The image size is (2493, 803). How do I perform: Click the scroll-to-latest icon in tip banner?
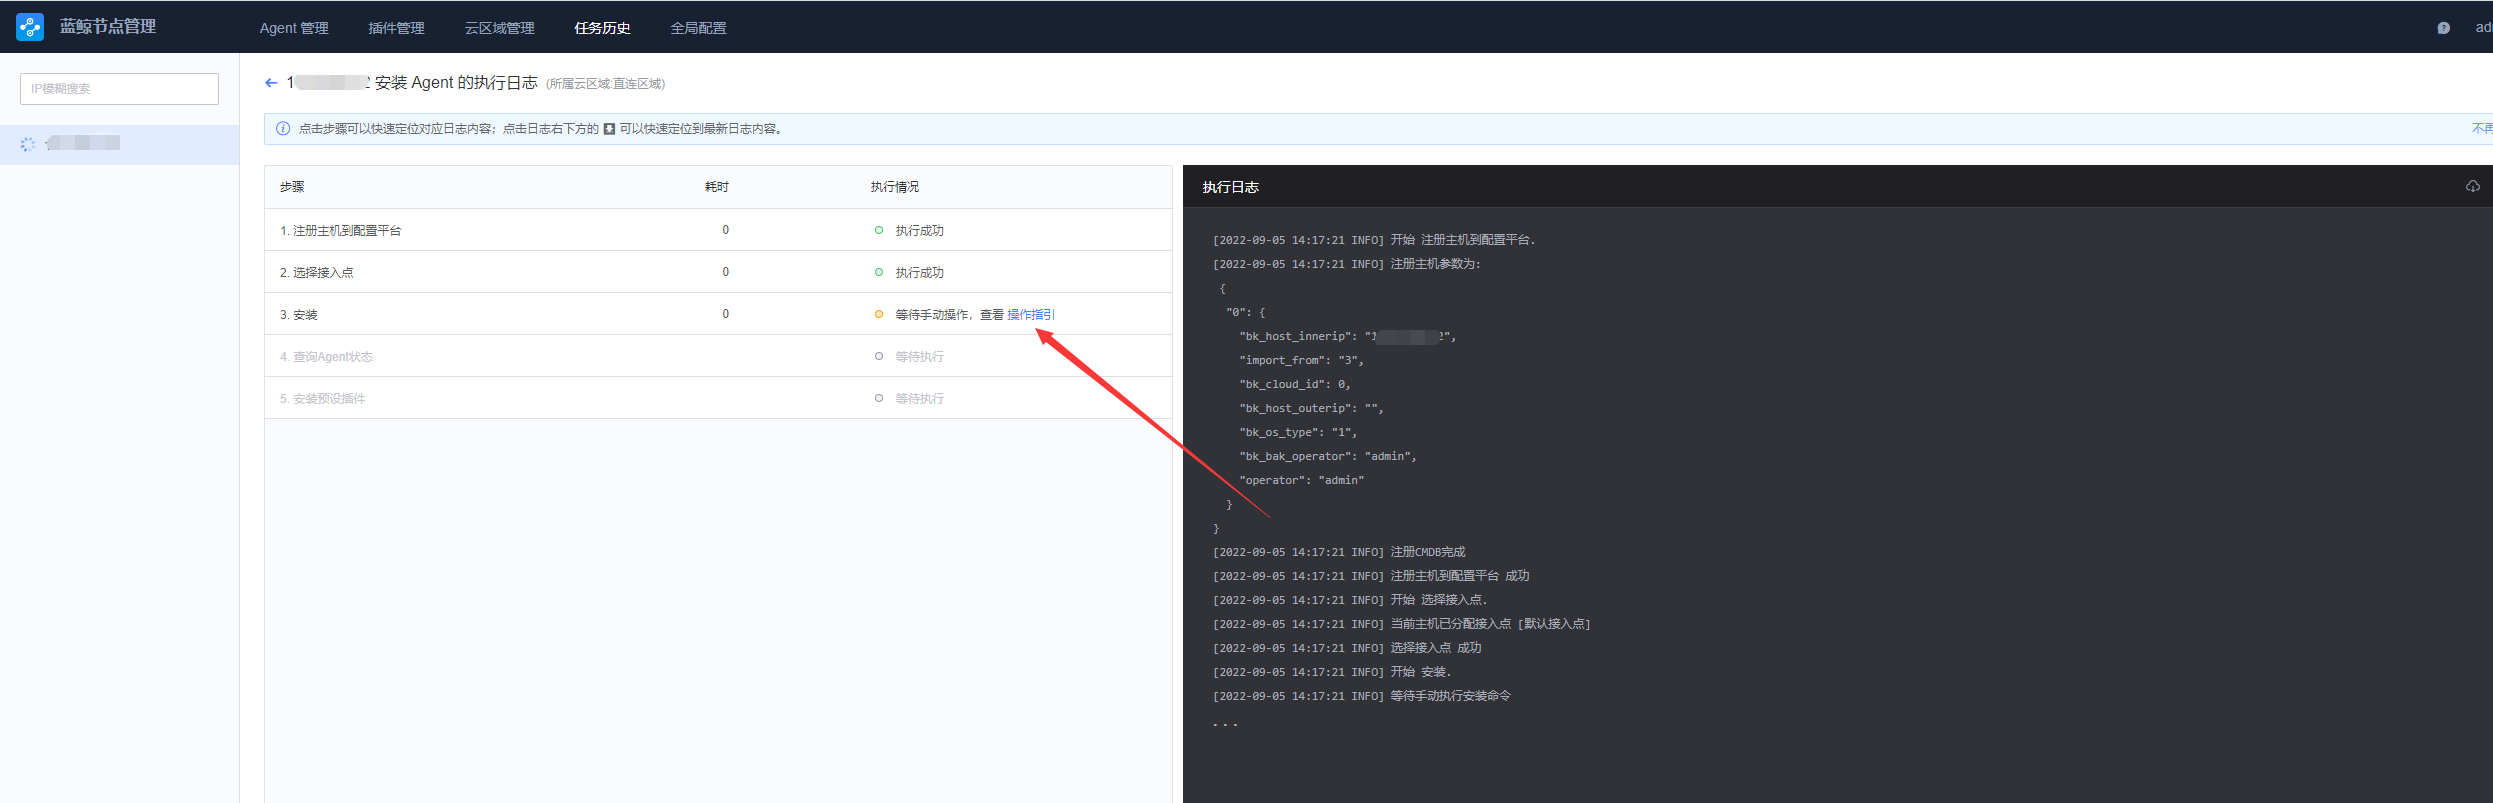(x=609, y=129)
